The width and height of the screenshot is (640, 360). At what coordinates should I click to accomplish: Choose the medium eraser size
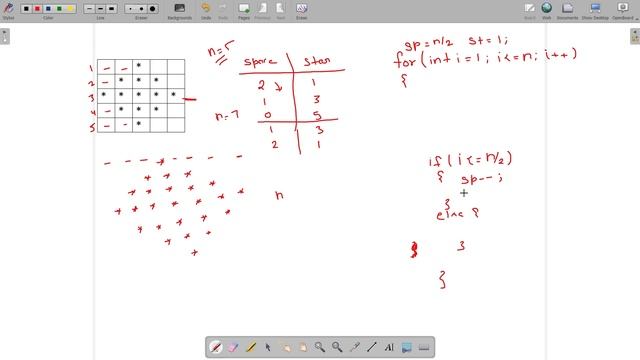coord(141,9)
